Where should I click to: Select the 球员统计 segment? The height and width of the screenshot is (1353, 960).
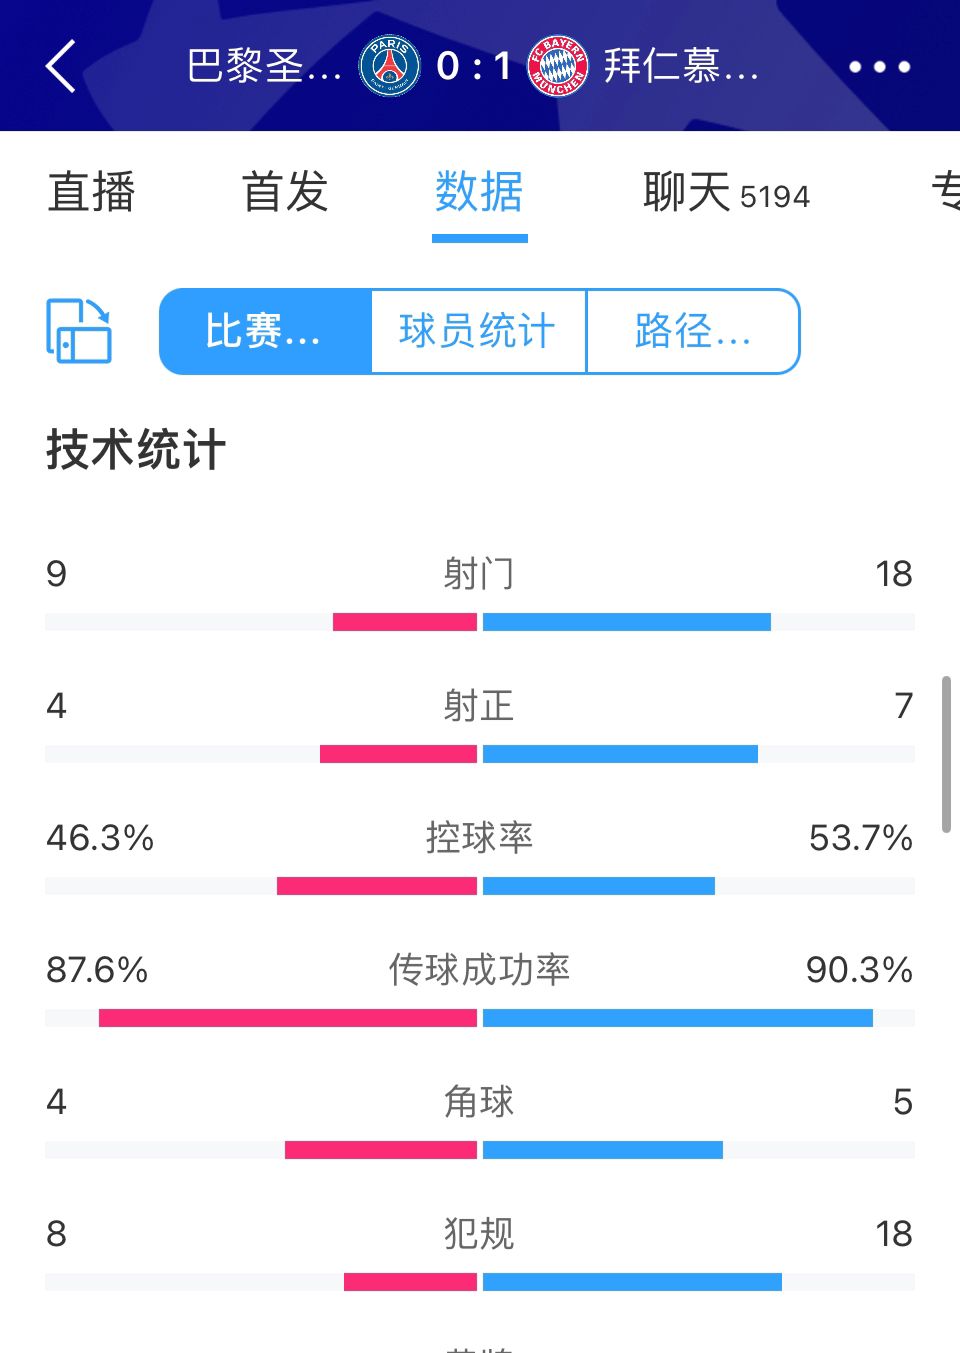point(478,331)
